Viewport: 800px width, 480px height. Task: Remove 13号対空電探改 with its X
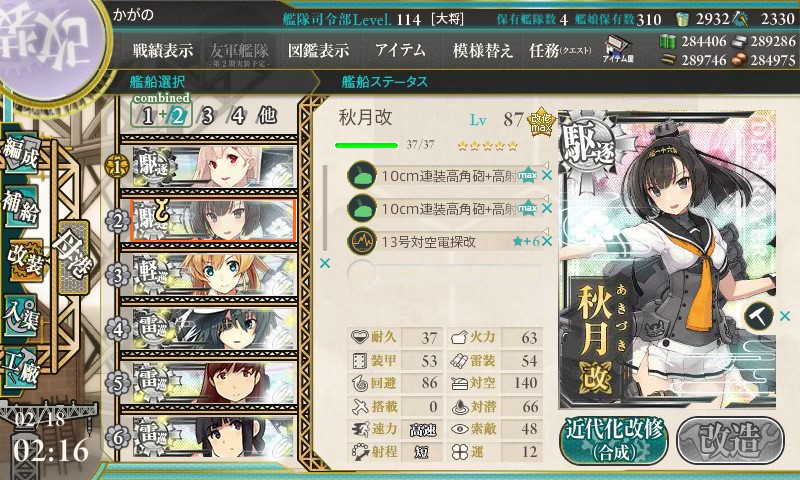547,241
